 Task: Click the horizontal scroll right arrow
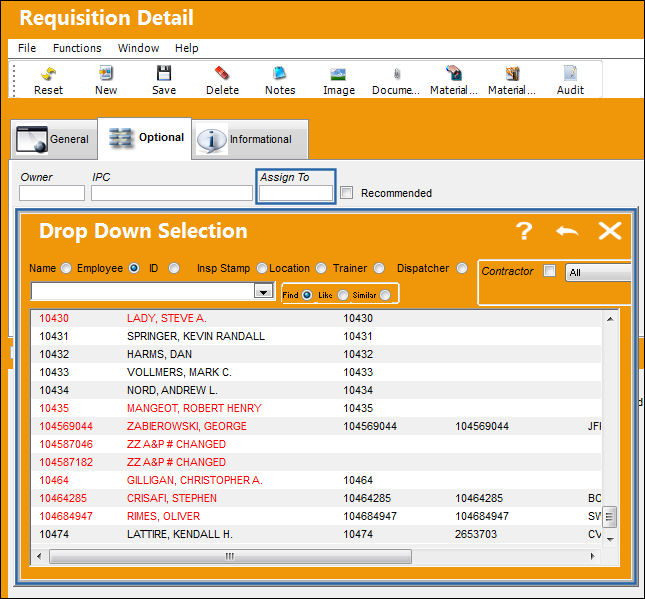592,556
